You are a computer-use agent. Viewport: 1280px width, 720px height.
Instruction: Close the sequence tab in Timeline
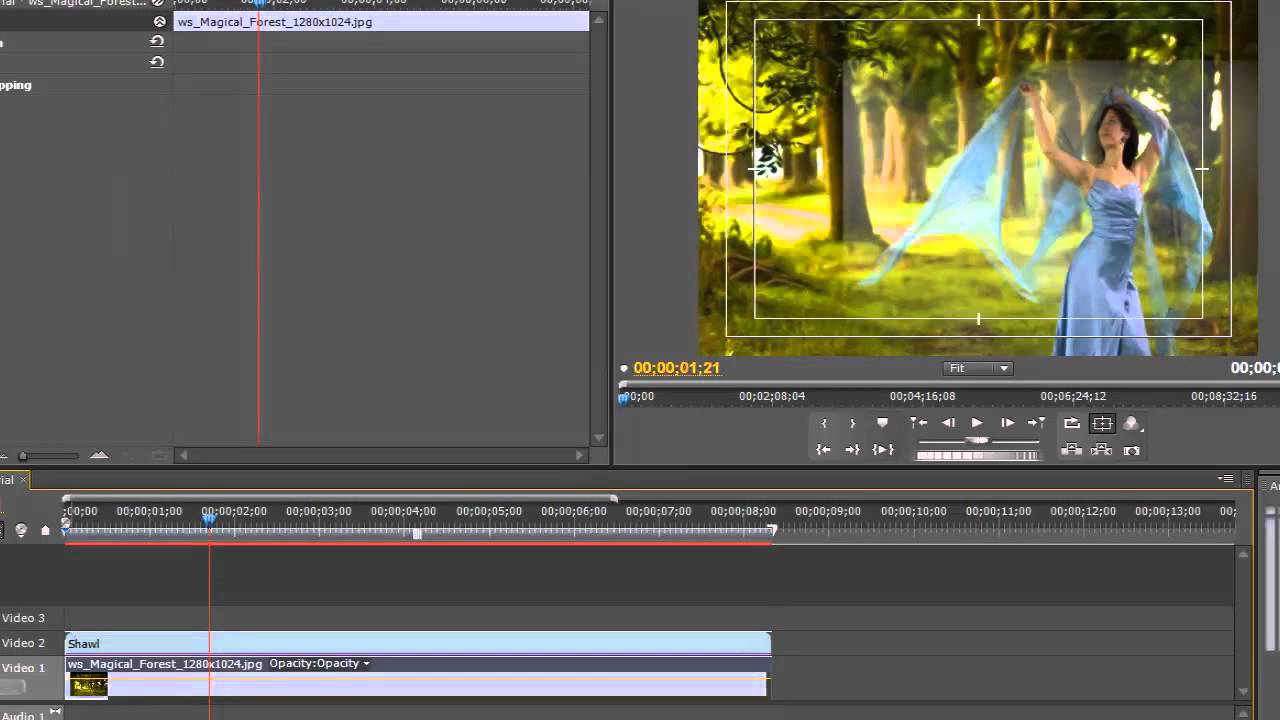pos(24,480)
